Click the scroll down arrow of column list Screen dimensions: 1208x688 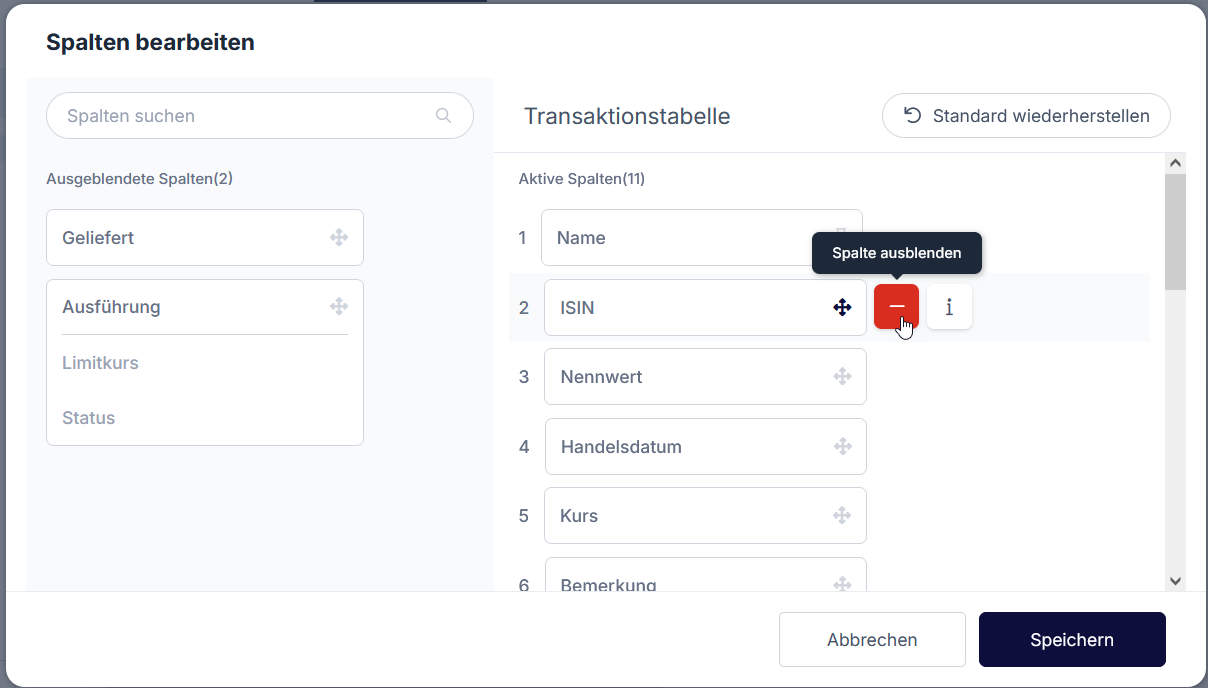[1175, 581]
